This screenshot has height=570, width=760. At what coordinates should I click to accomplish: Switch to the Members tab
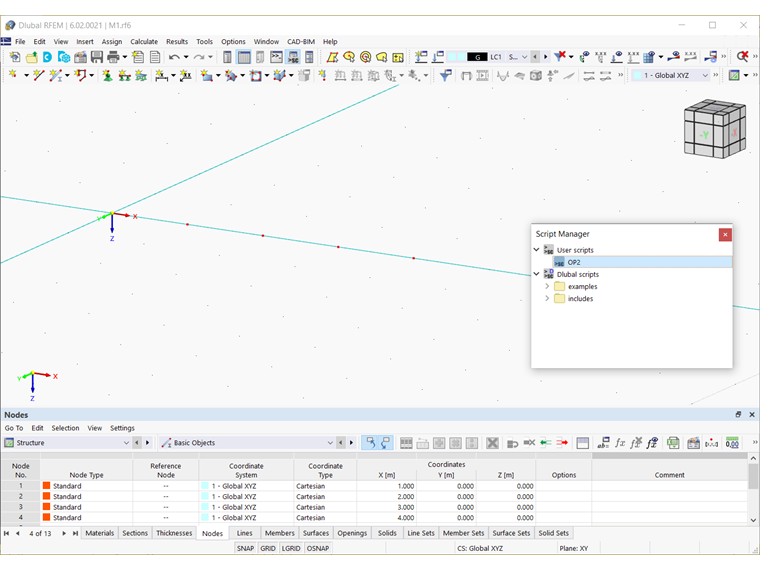(280, 533)
